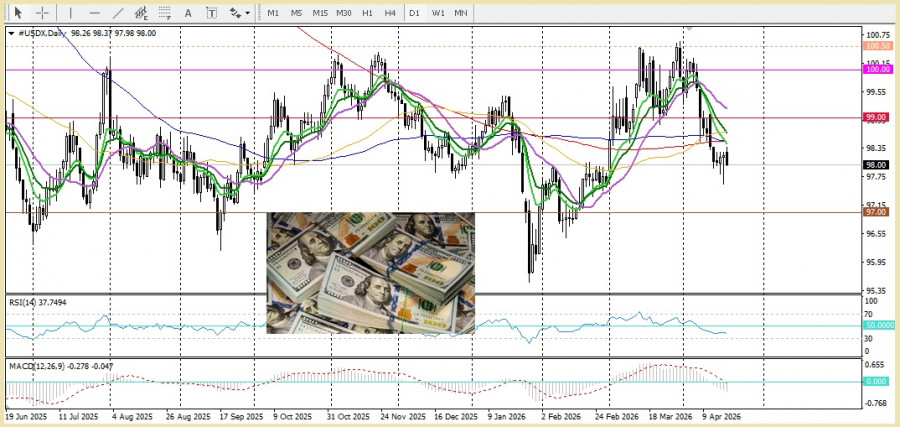Select the Fibonacci retracement tool
900x427 pixels.
pyautogui.click(x=165, y=13)
